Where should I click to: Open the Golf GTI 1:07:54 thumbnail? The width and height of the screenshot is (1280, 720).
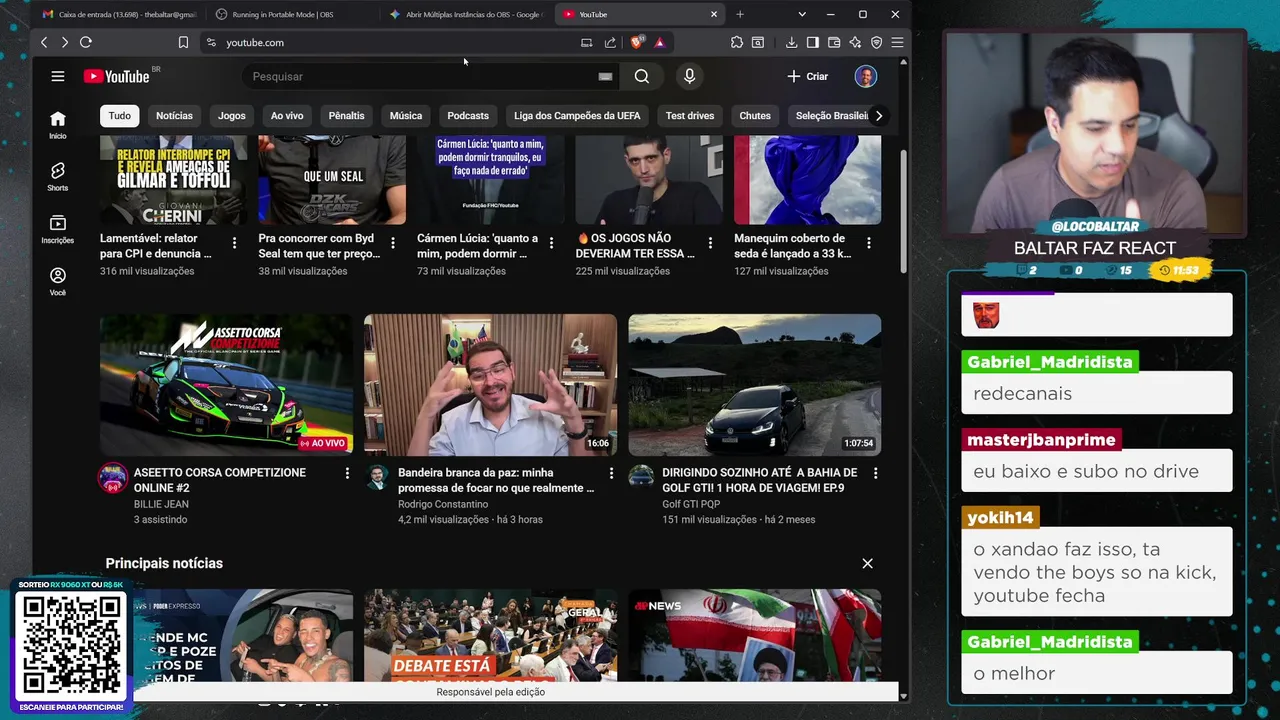755,385
